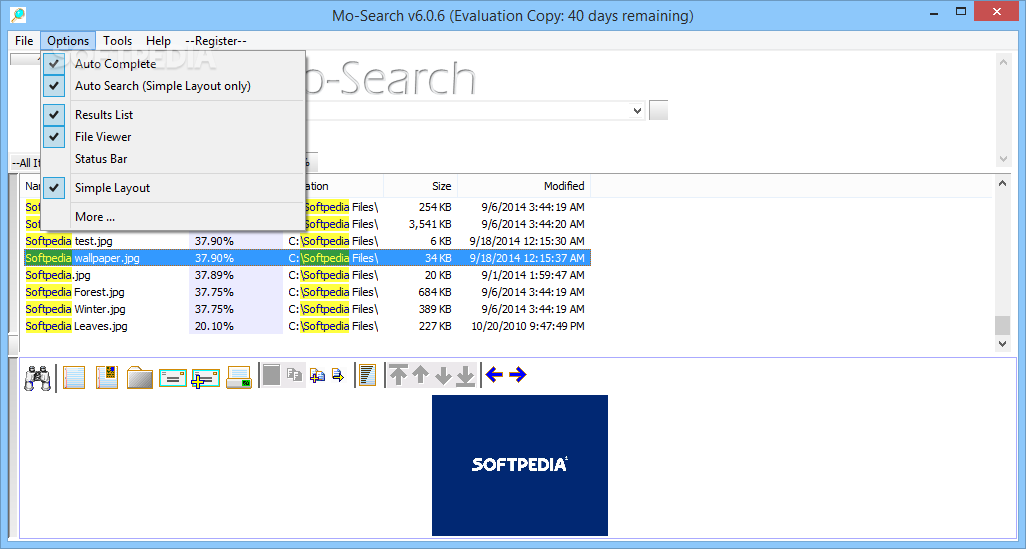Screen dimensions: 1026x549
Task: Click results list scroll up arrow
Action: (x=1002, y=184)
